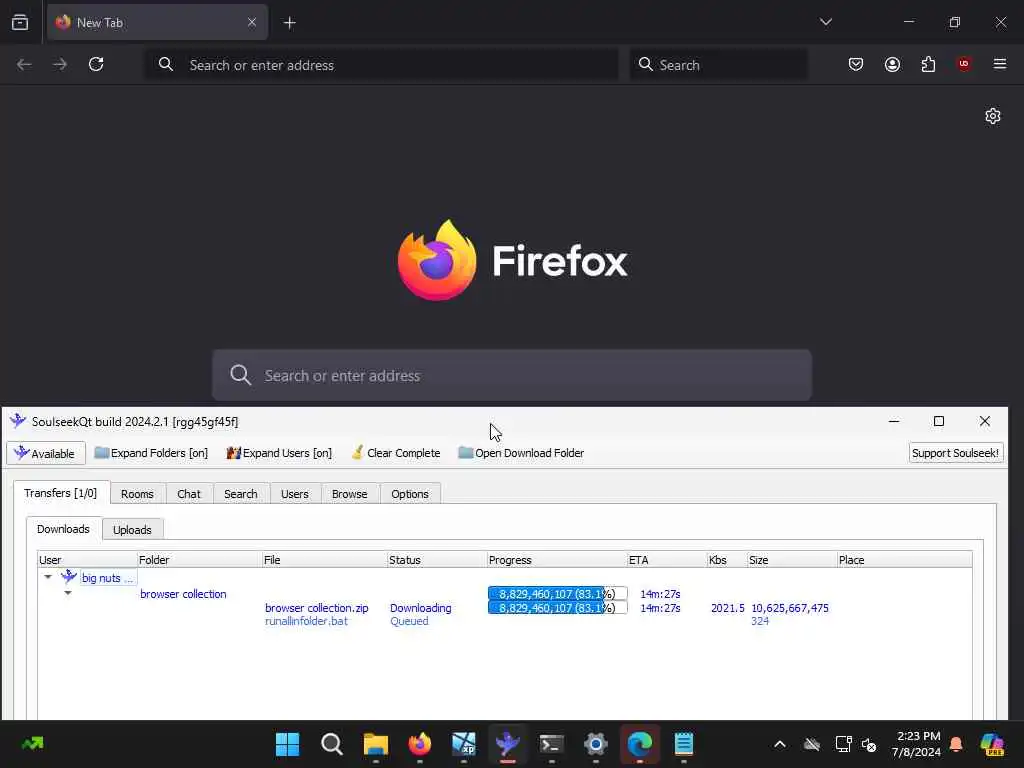Open Save to Pocket icon

click(856, 64)
